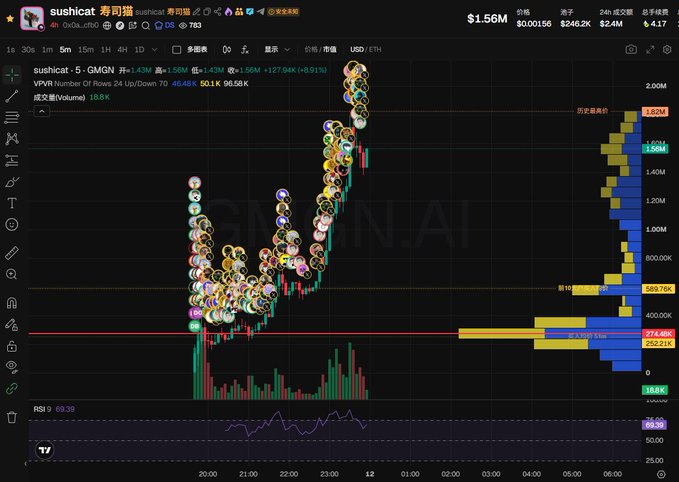
Task: Open the image add note icon
Action: 133,26
